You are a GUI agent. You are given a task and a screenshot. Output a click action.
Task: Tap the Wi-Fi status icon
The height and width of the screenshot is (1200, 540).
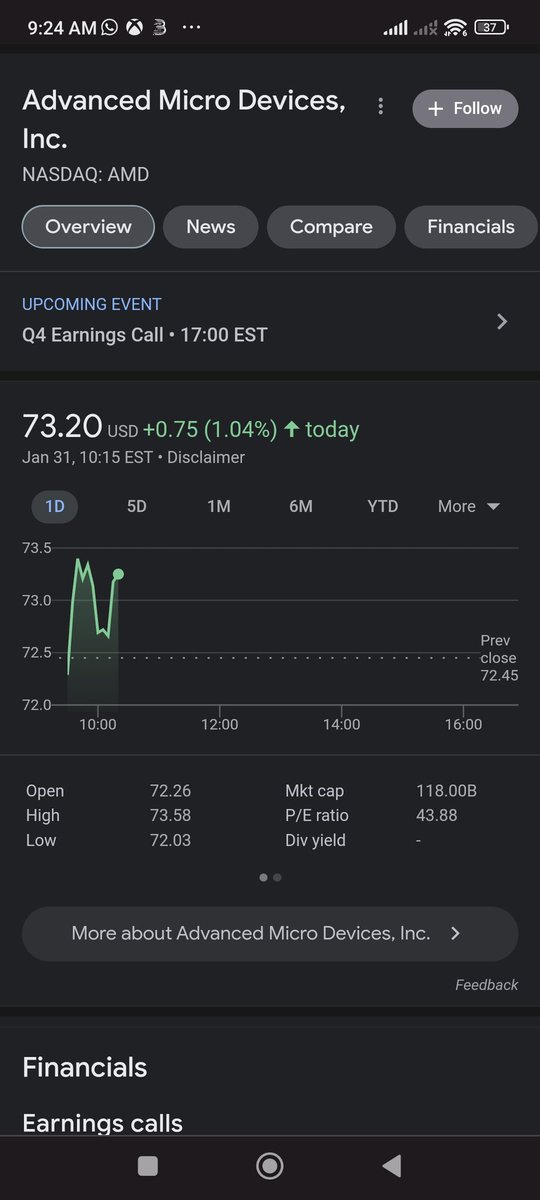tap(456, 28)
